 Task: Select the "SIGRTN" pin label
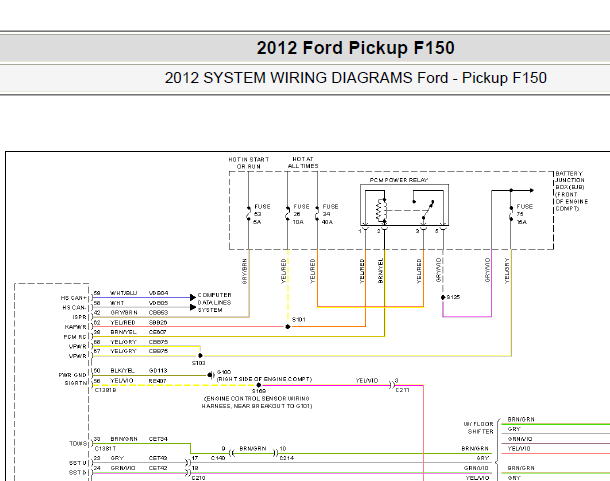(75, 383)
